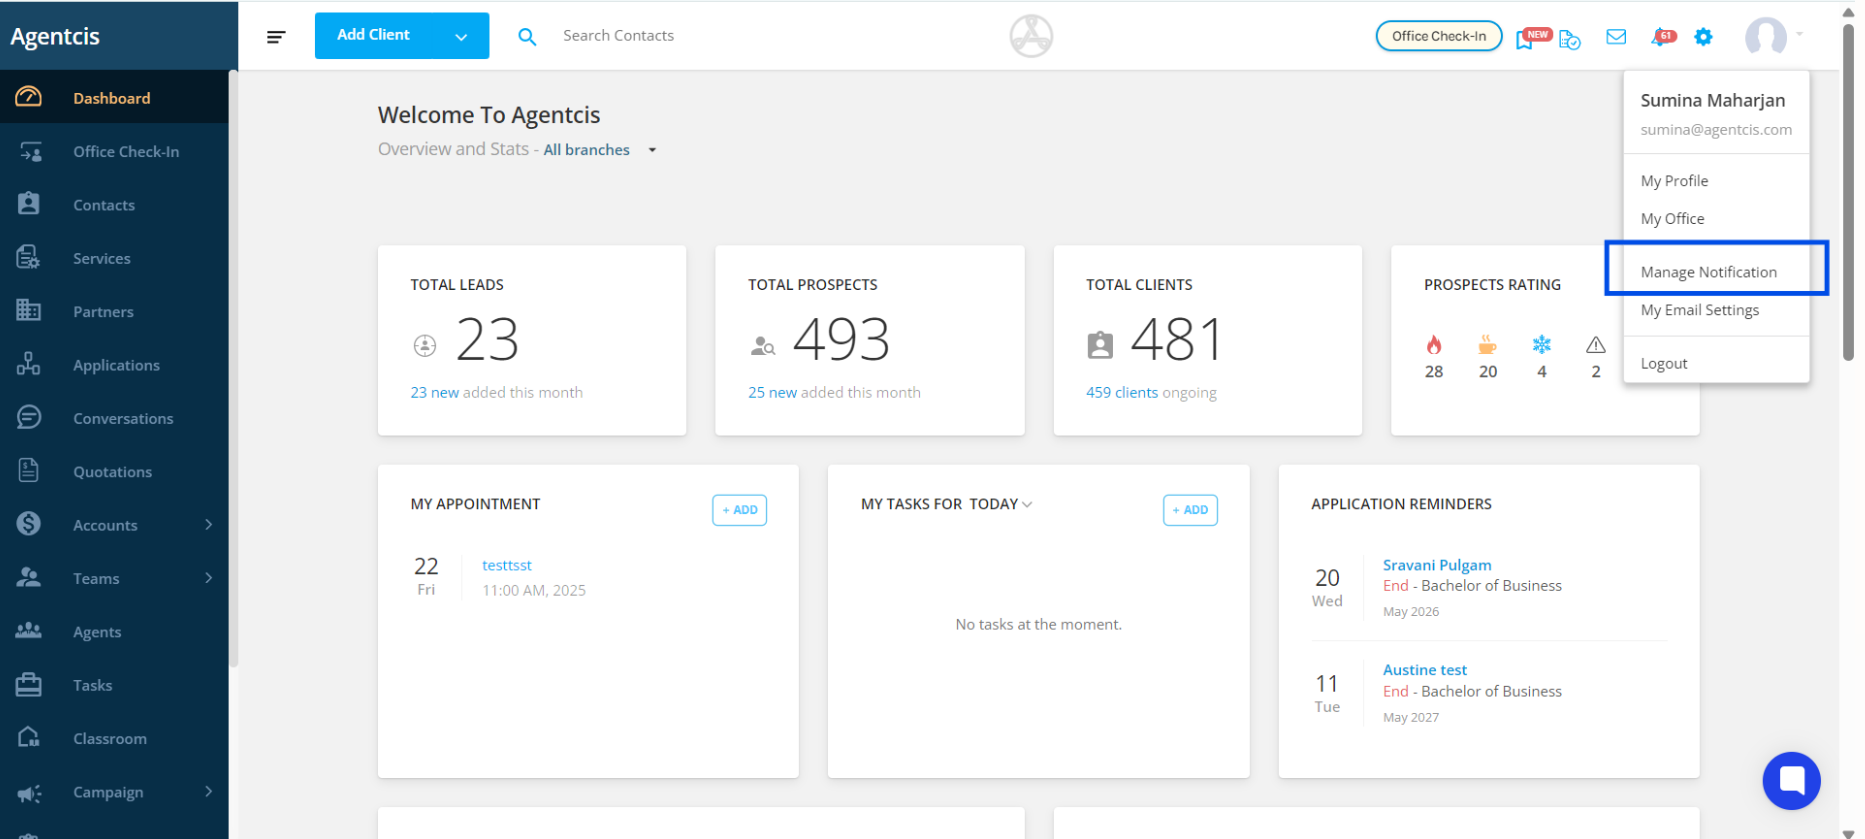Click the Campaign megaphone icon

[x=28, y=792]
